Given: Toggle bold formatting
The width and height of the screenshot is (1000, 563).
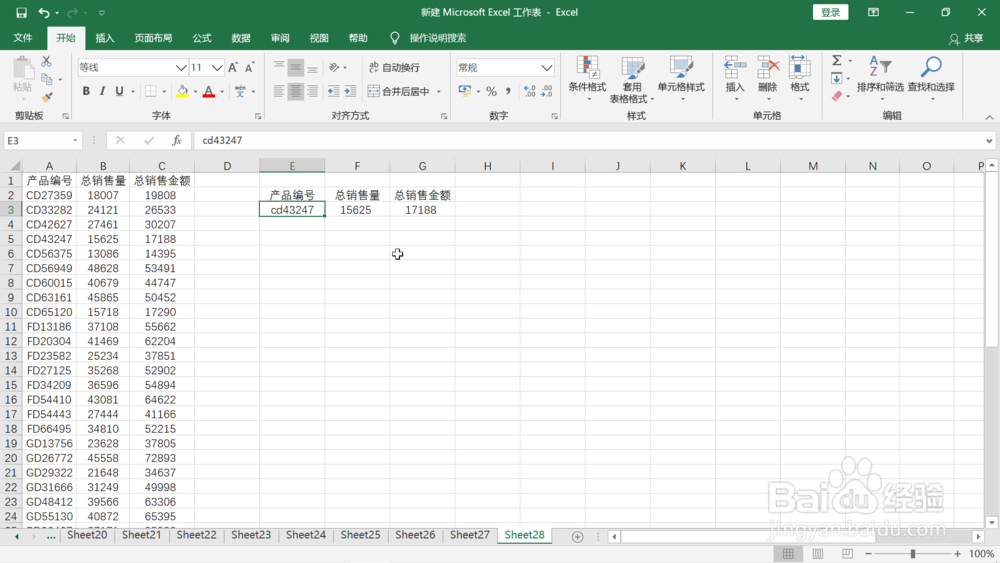Looking at the screenshot, I should click(86, 91).
